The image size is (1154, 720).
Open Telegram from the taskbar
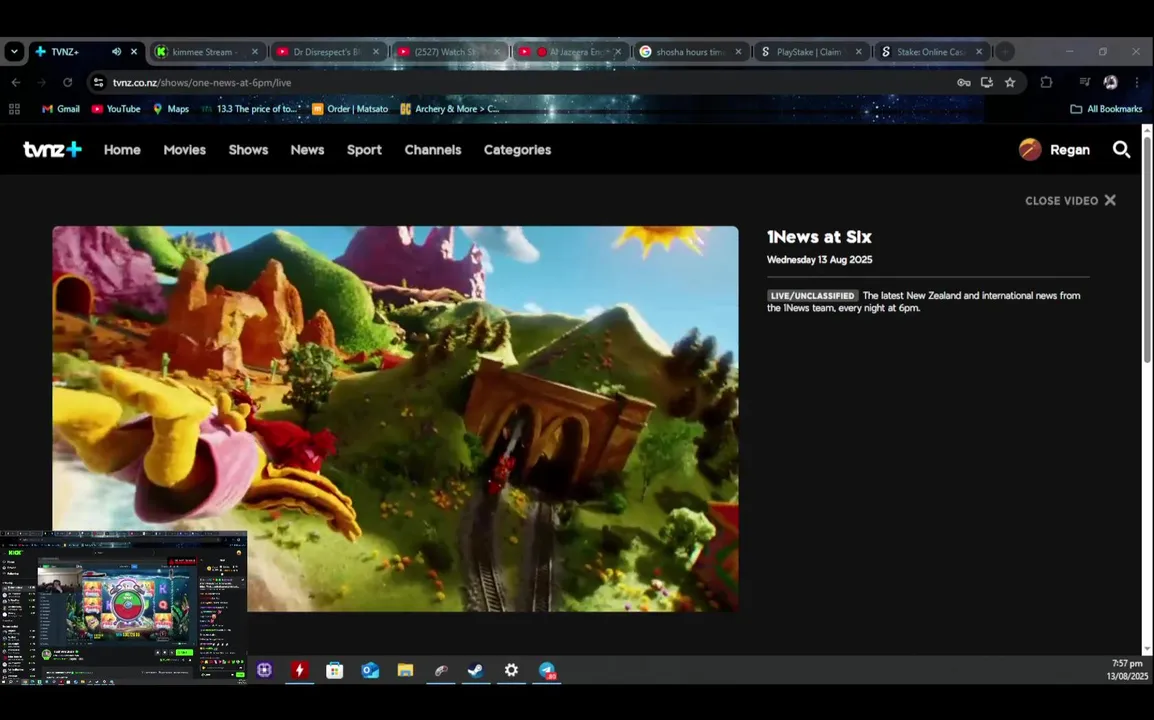coord(547,670)
